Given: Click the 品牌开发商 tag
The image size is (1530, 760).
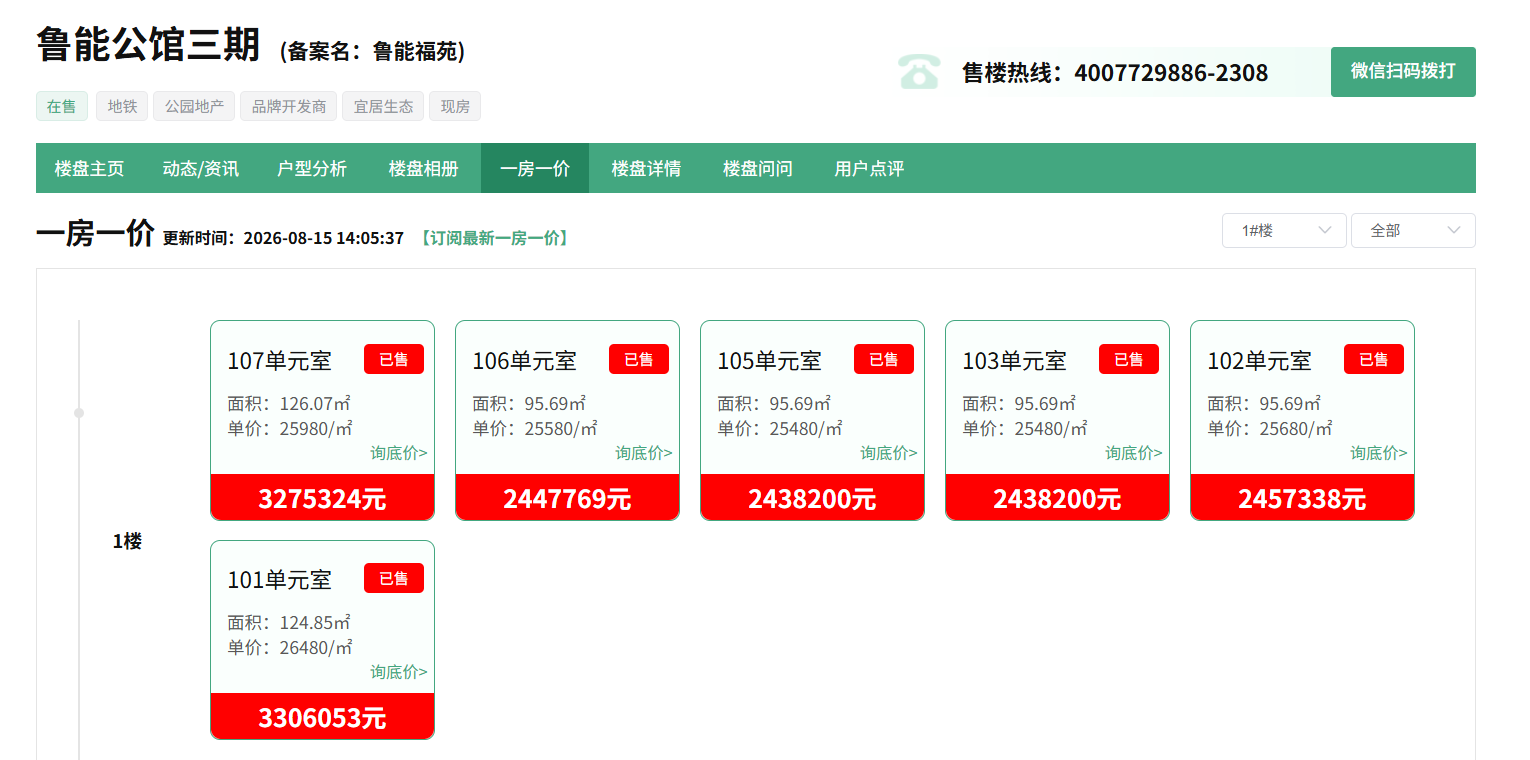Looking at the screenshot, I should [x=289, y=106].
